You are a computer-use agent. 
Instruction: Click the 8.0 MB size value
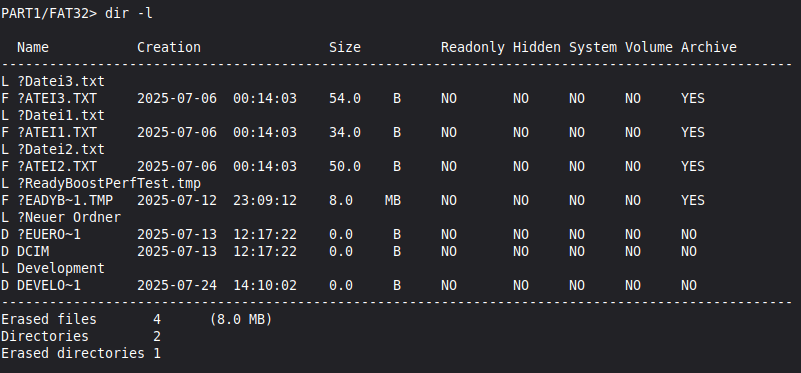(x=365, y=200)
